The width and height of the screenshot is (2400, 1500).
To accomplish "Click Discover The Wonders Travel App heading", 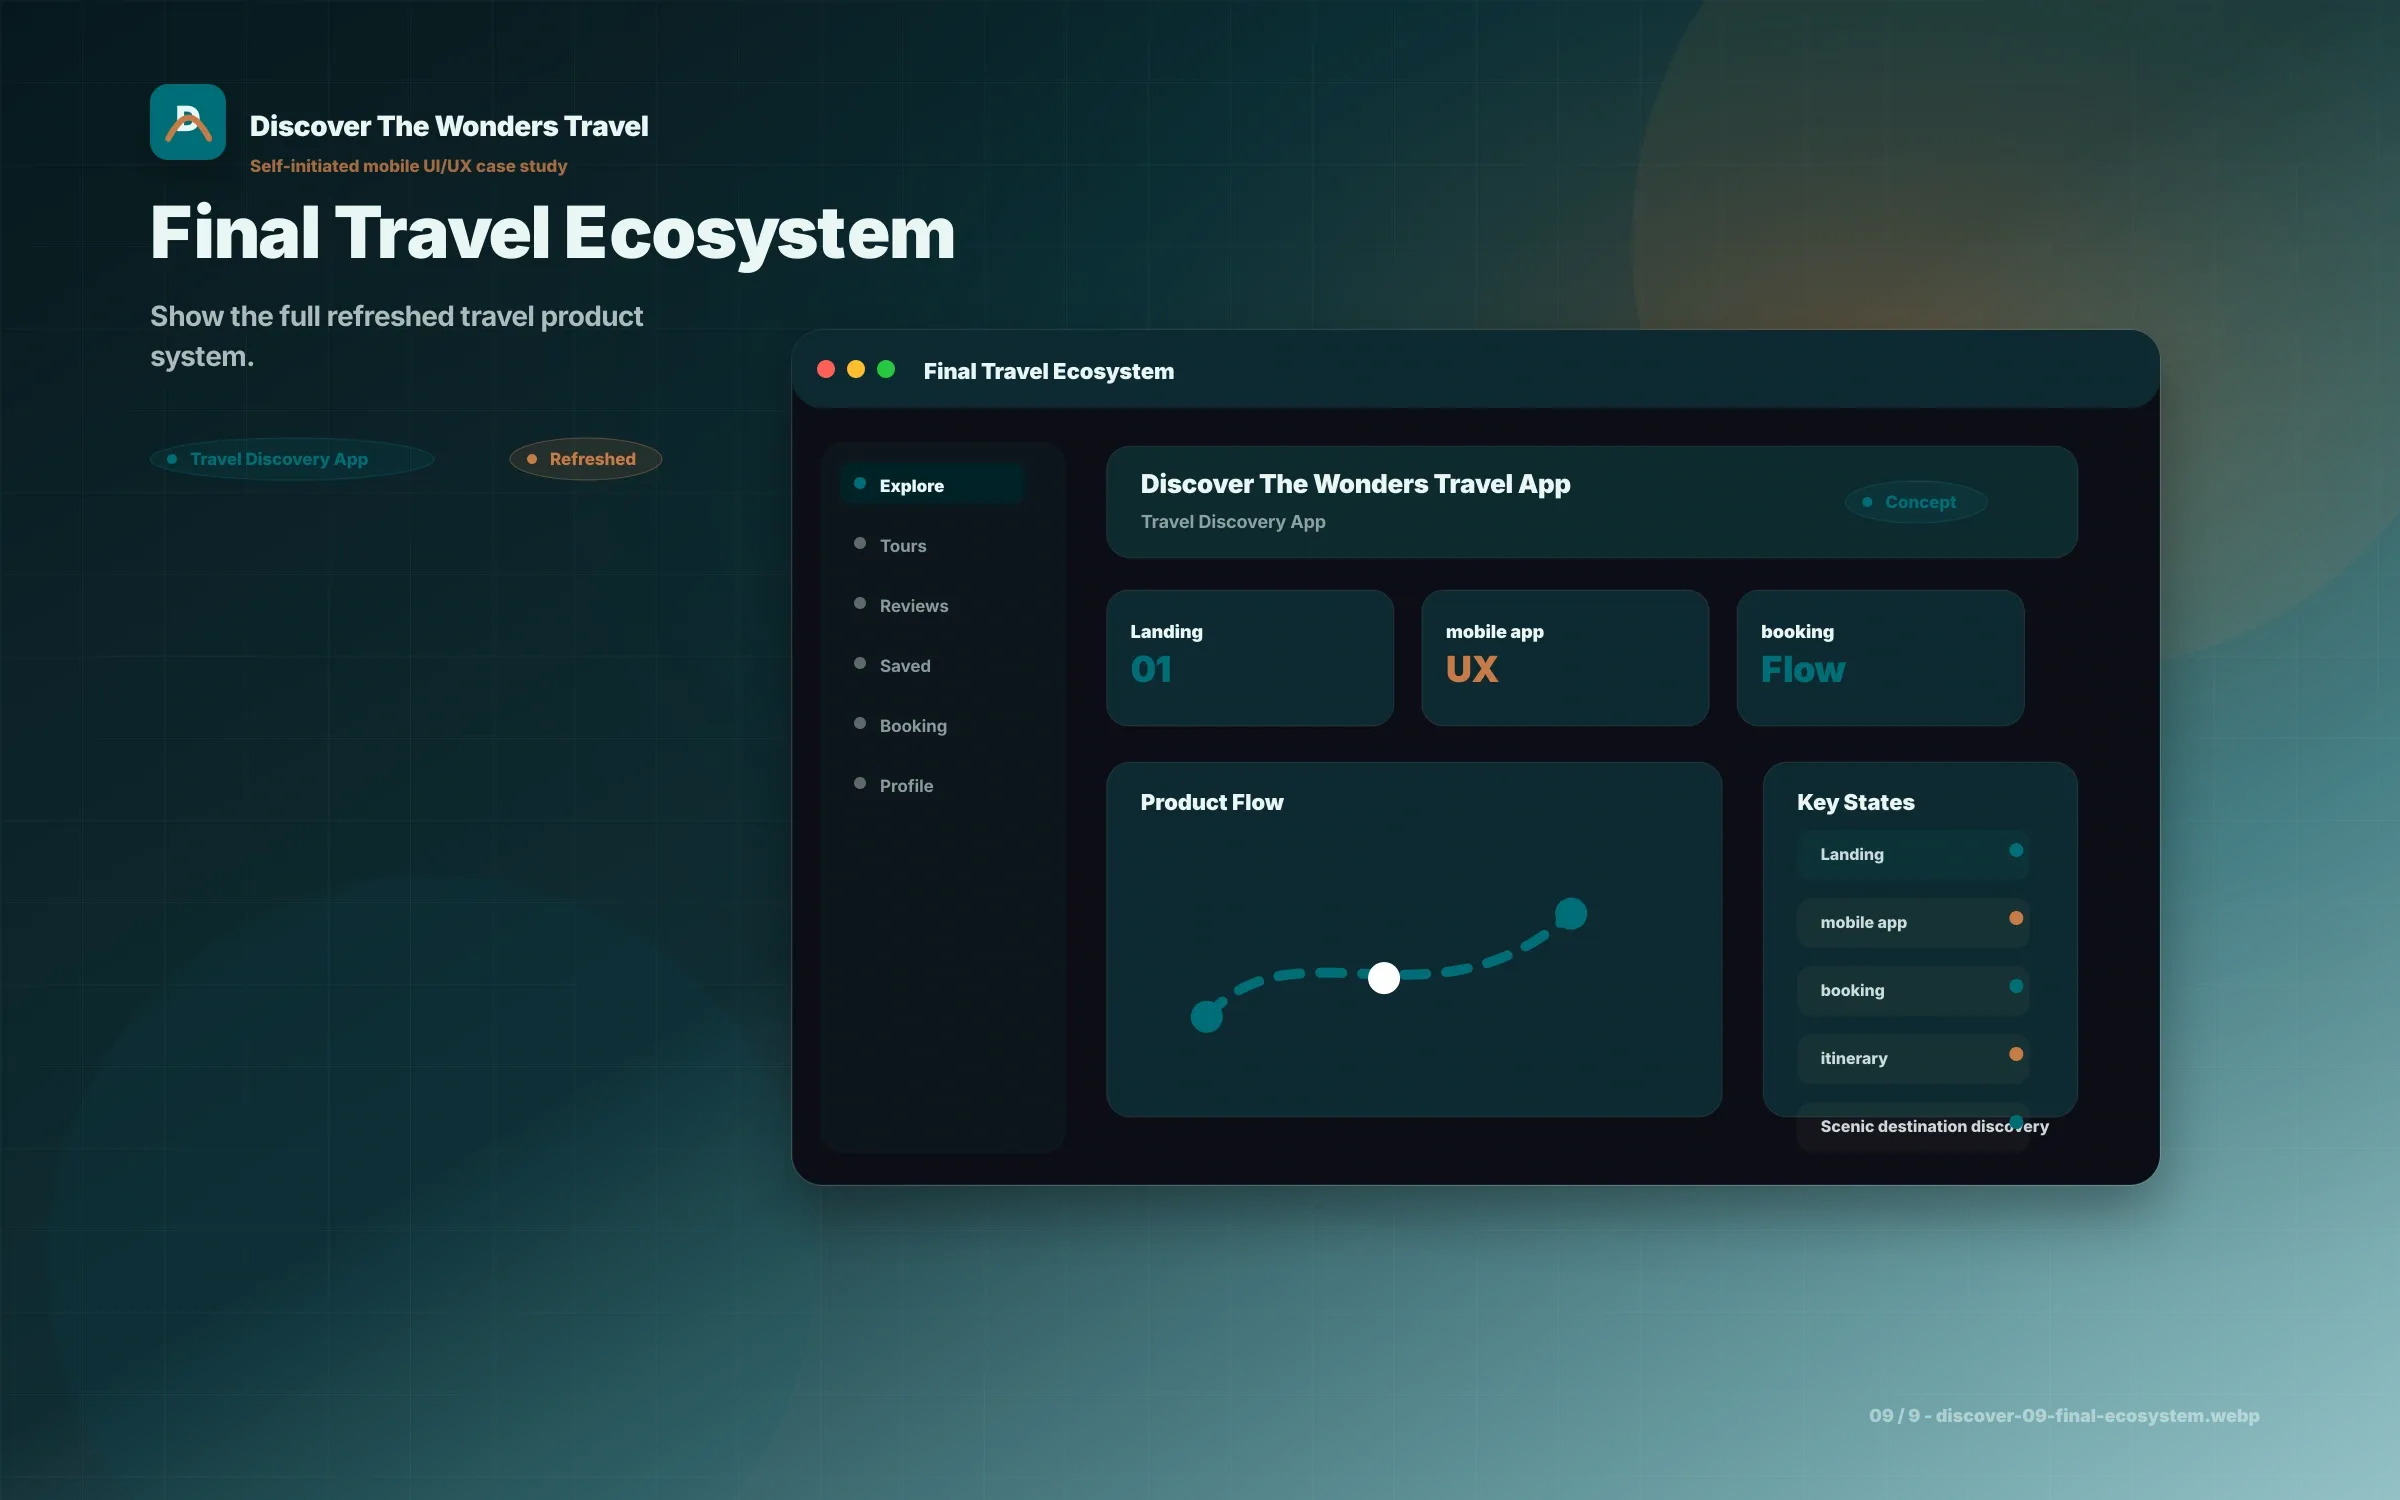I will pos(1355,484).
